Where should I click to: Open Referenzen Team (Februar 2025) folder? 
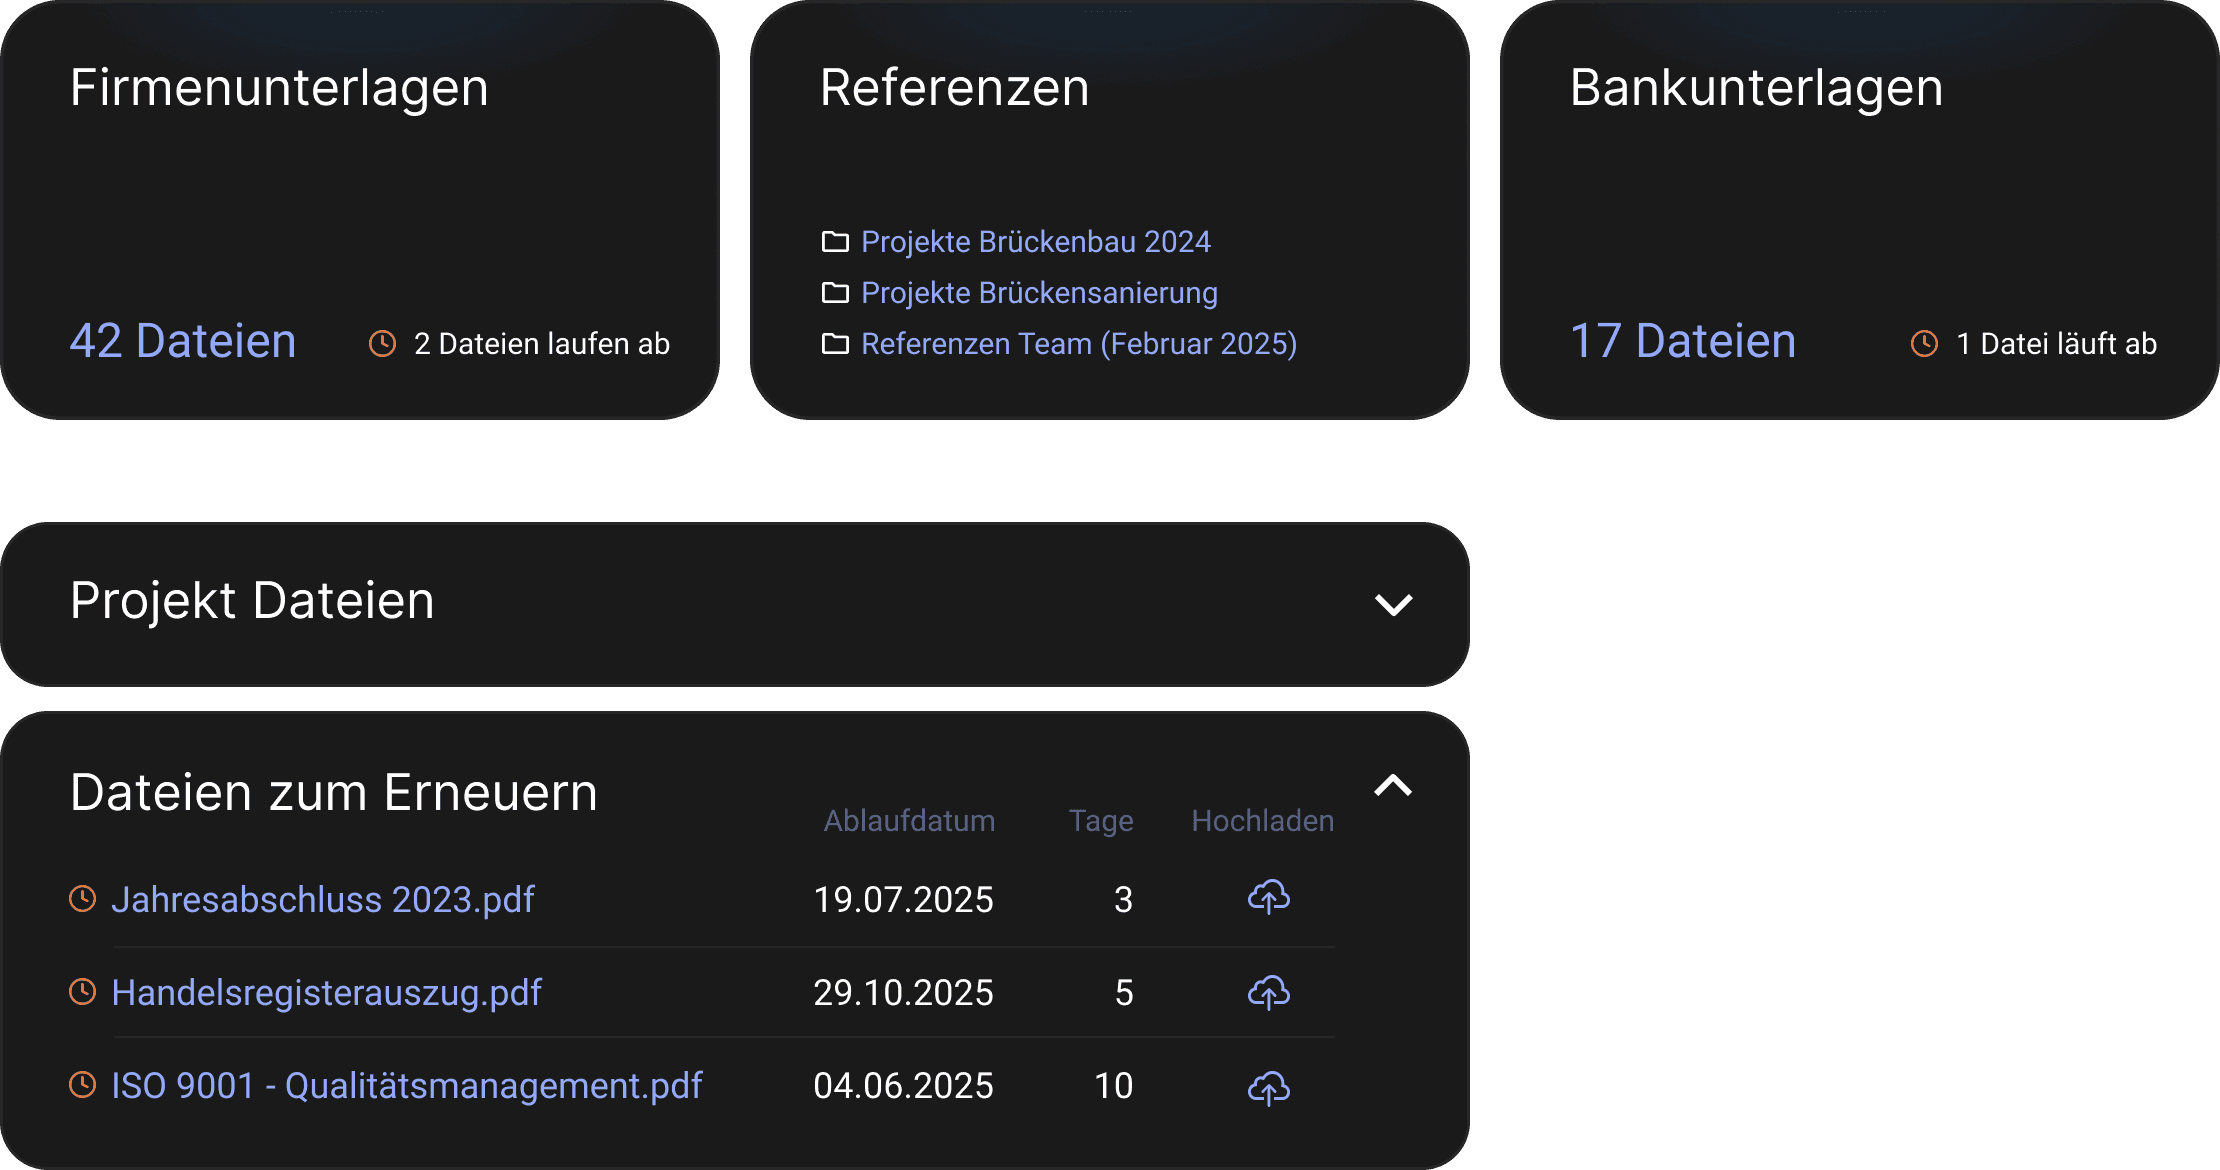(1079, 343)
